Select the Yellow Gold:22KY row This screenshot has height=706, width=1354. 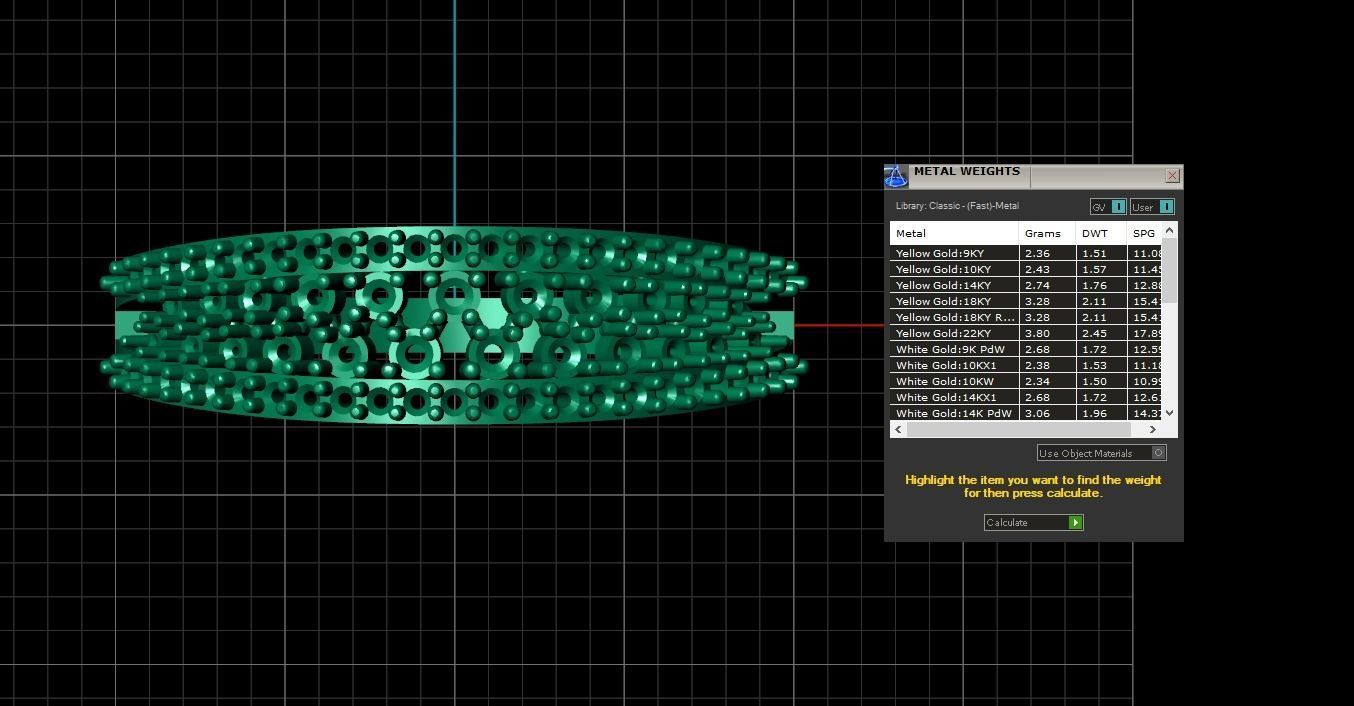tap(1026, 333)
